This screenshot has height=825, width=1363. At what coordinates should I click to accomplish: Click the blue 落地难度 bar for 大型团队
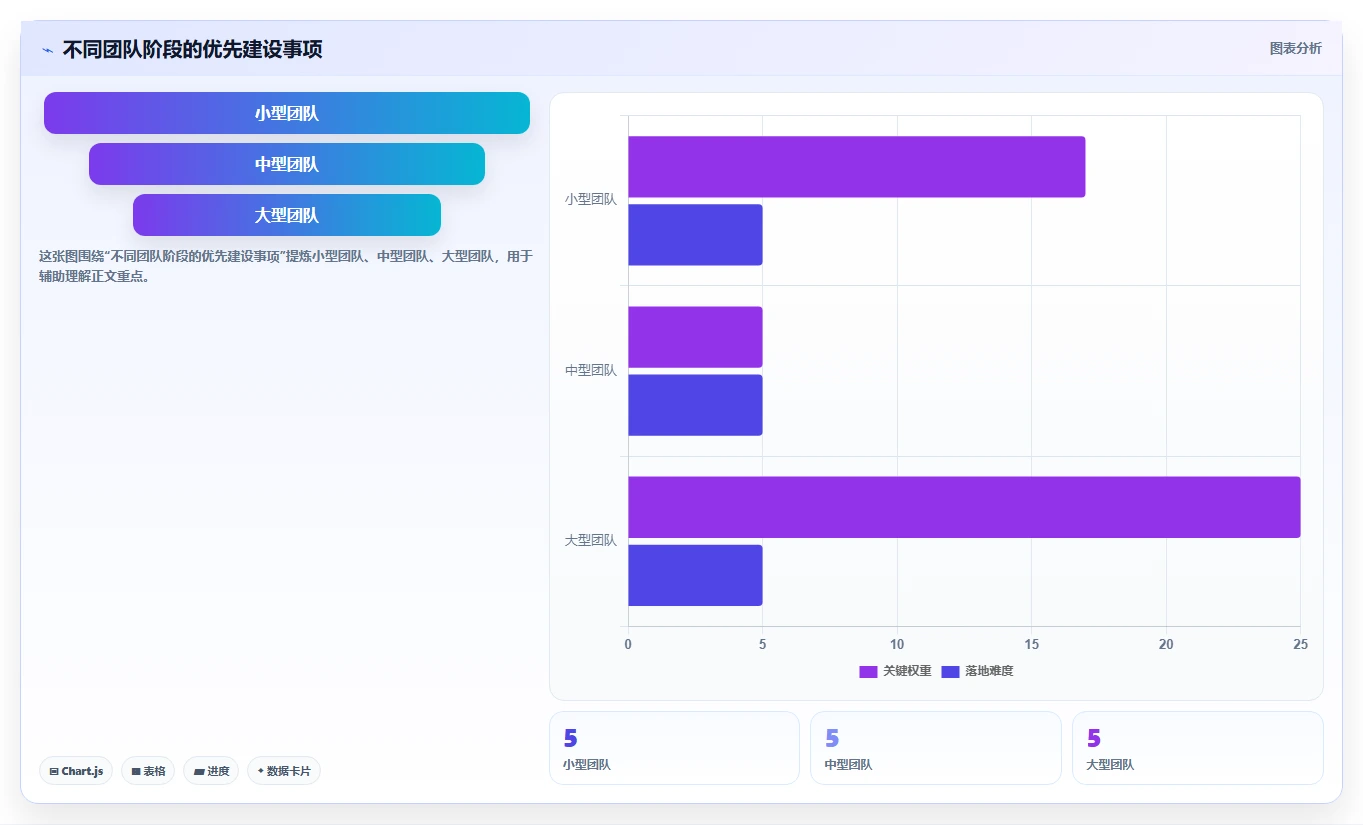tap(695, 575)
